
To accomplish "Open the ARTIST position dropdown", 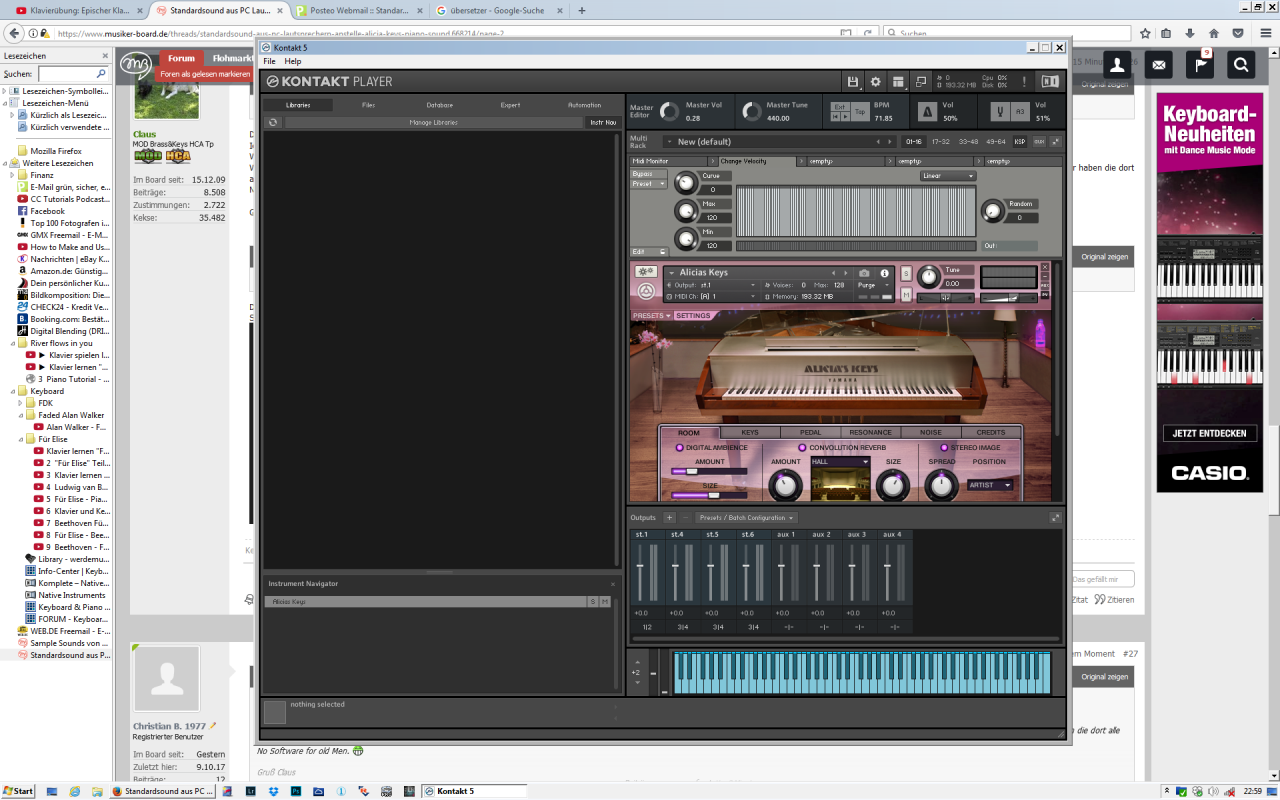I will [990, 485].
